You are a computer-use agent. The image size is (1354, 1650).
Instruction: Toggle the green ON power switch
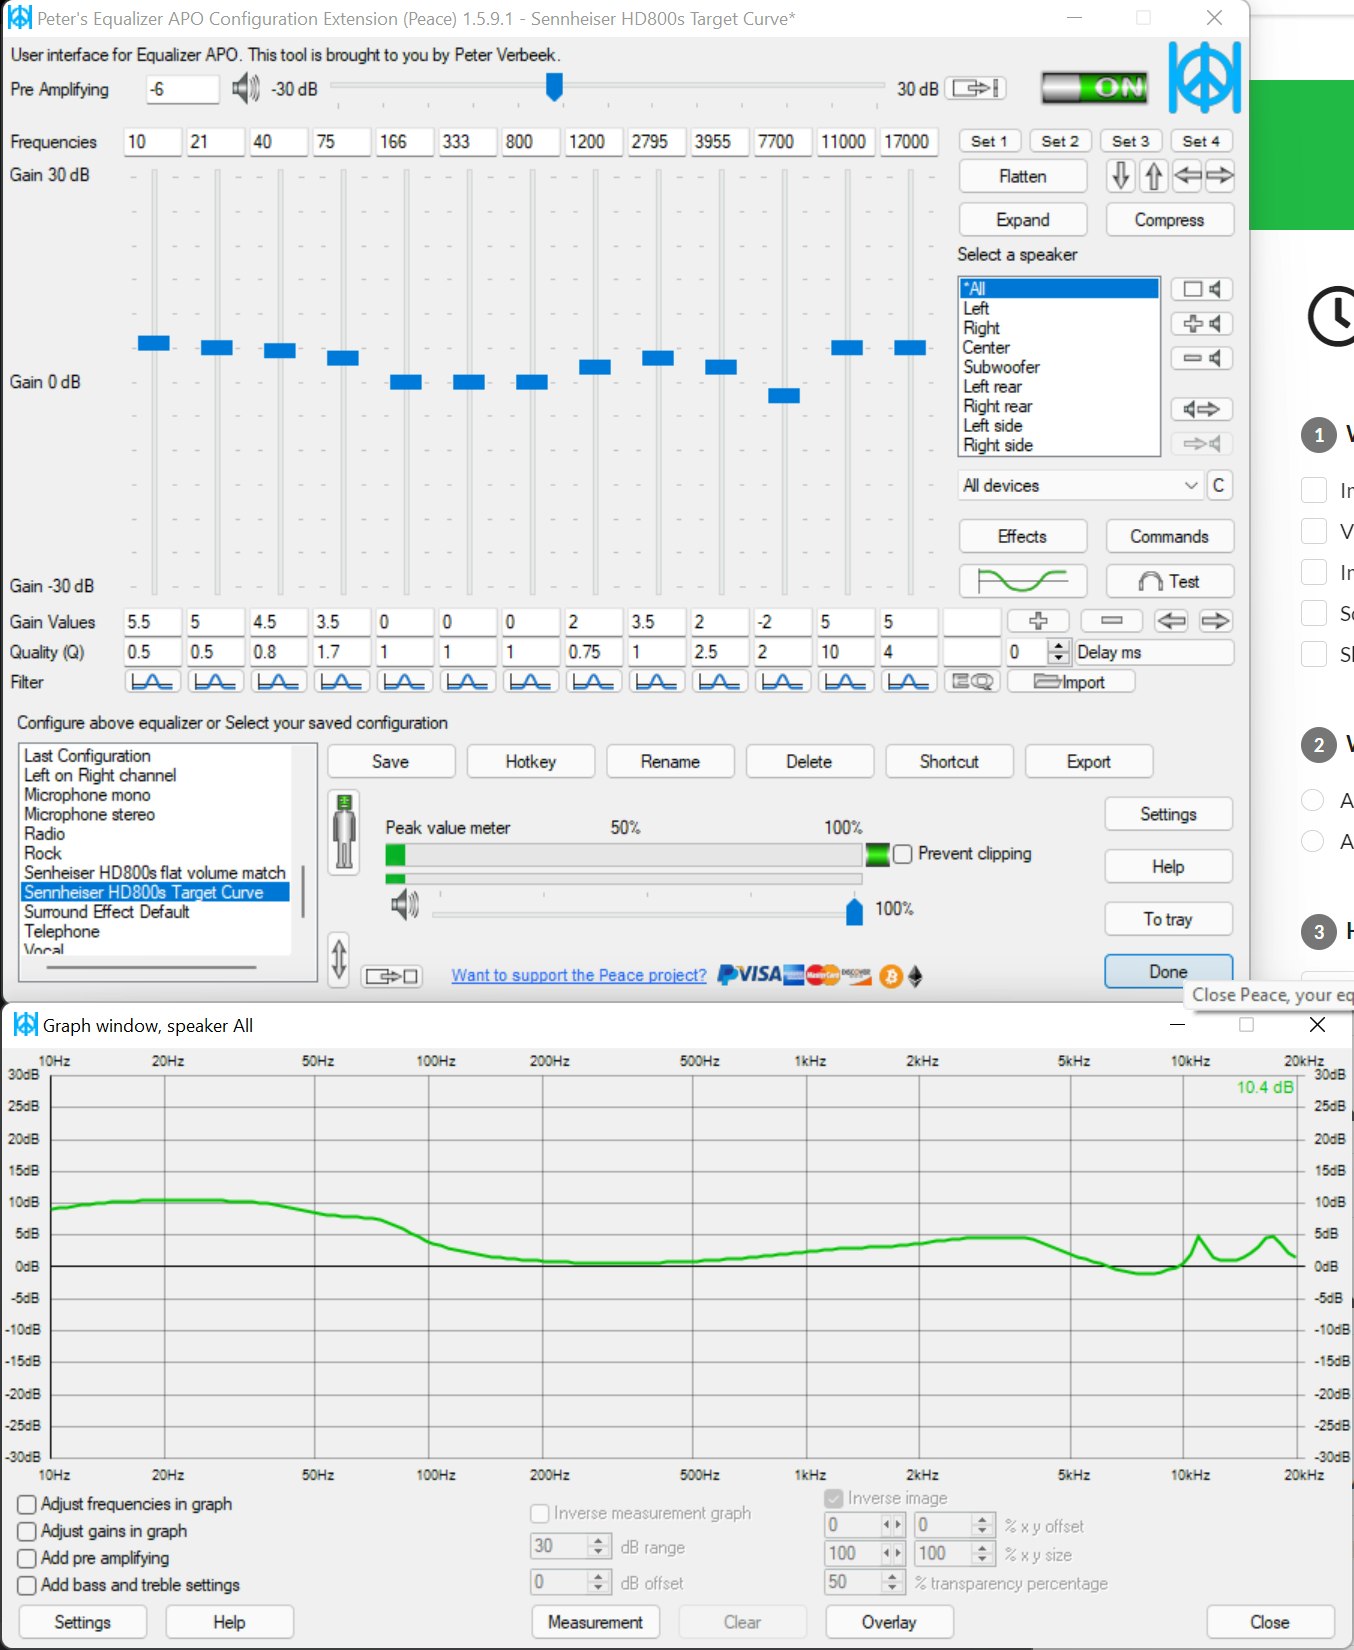click(1094, 88)
